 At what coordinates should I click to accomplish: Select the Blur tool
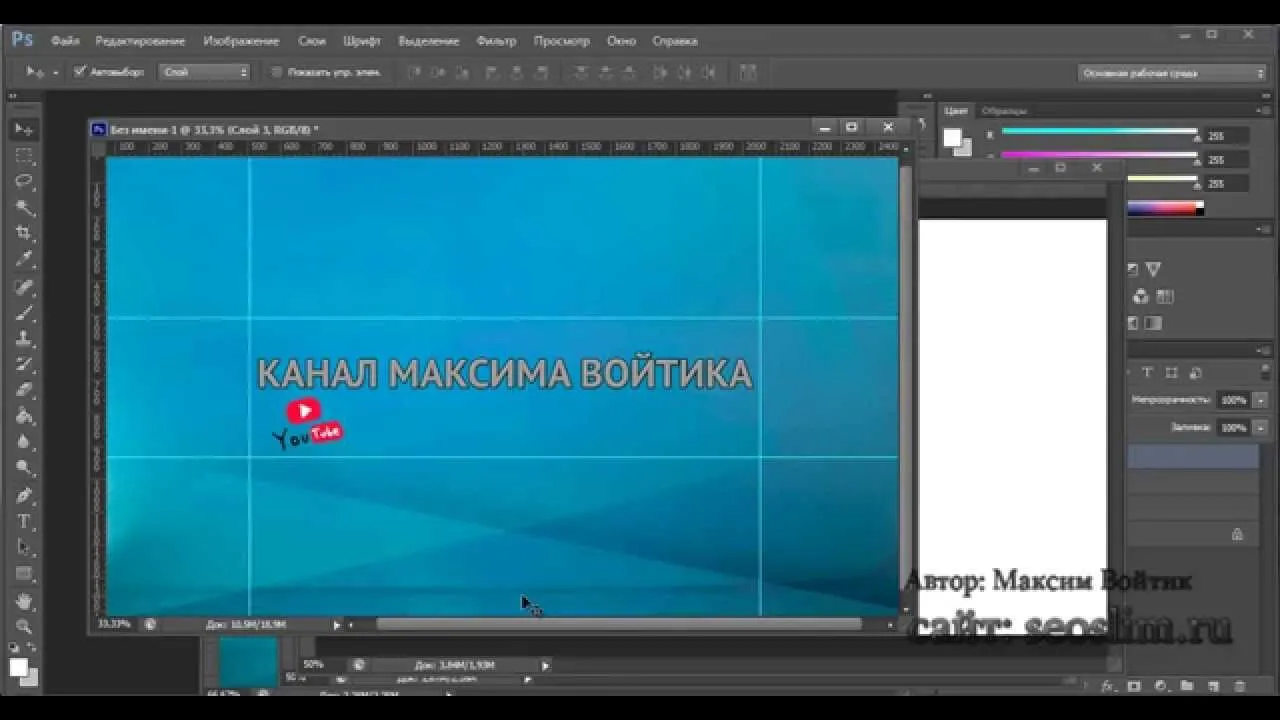click(24, 442)
